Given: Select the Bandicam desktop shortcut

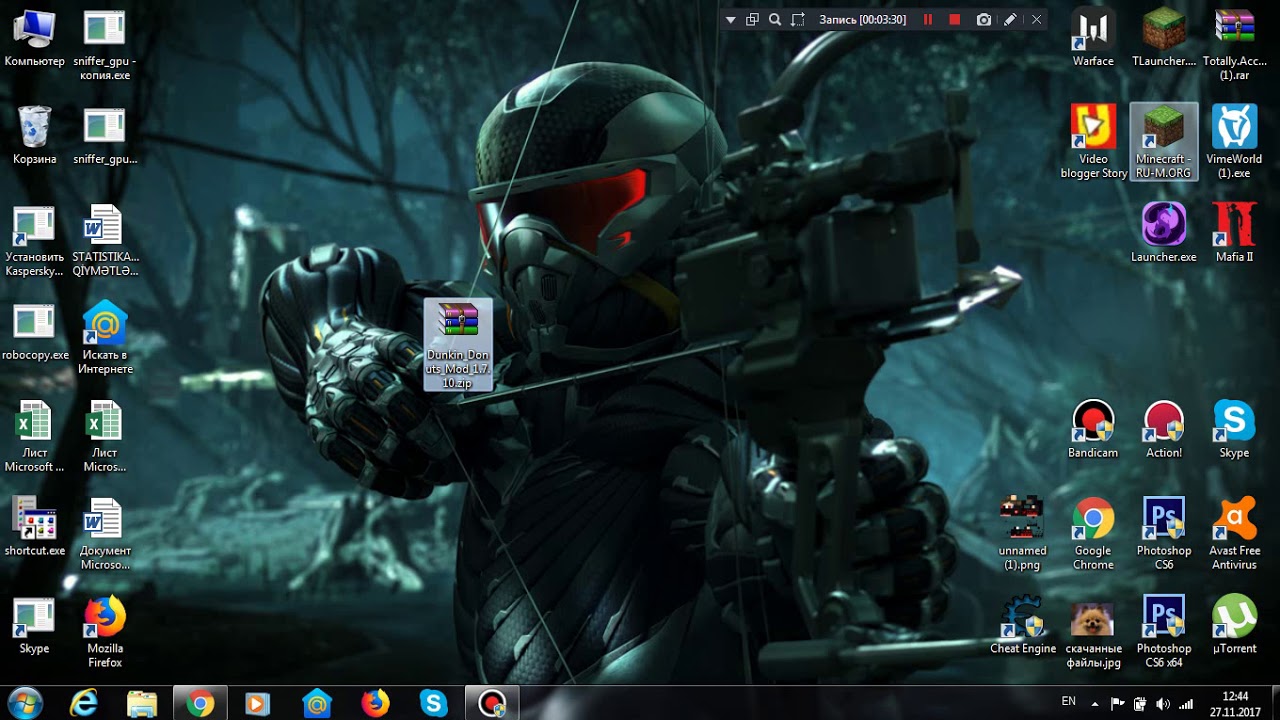Looking at the screenshot, I should 1093,429.
